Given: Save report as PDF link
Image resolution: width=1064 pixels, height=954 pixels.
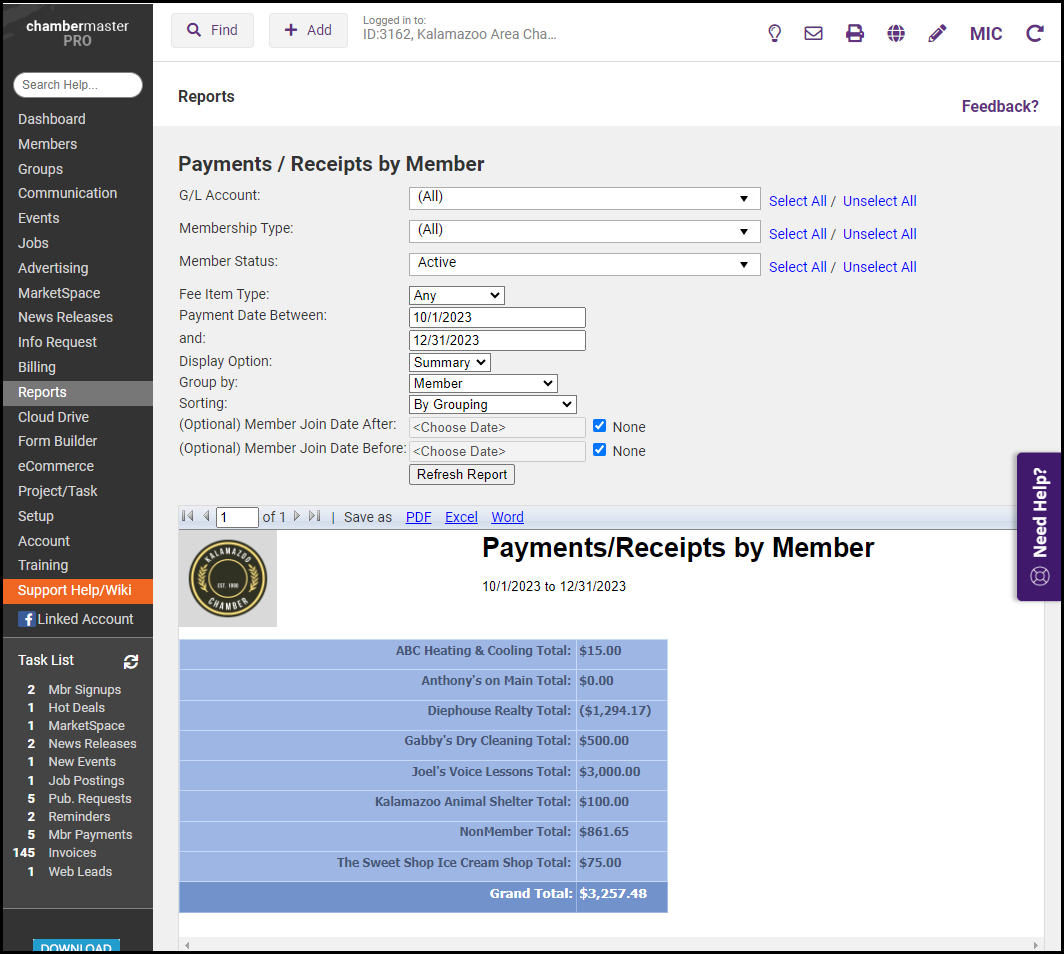Looking at the screenshot, I should coord(418,517).
